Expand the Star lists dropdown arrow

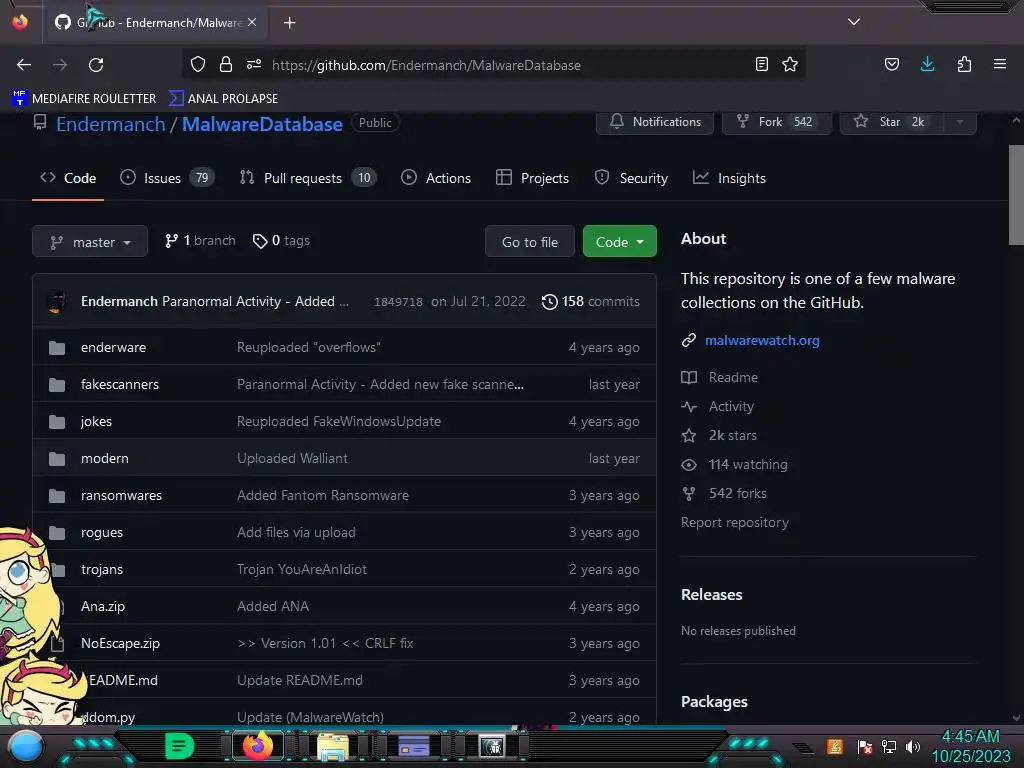(959, 122)
